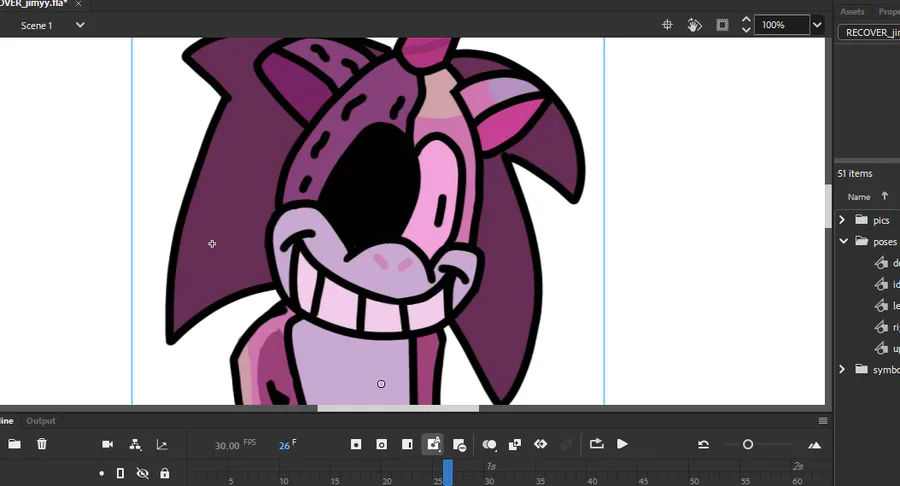This screenshot has height=486, width=900.
Task: Click the 100% zoom input field
Action: tap(781, 25)
